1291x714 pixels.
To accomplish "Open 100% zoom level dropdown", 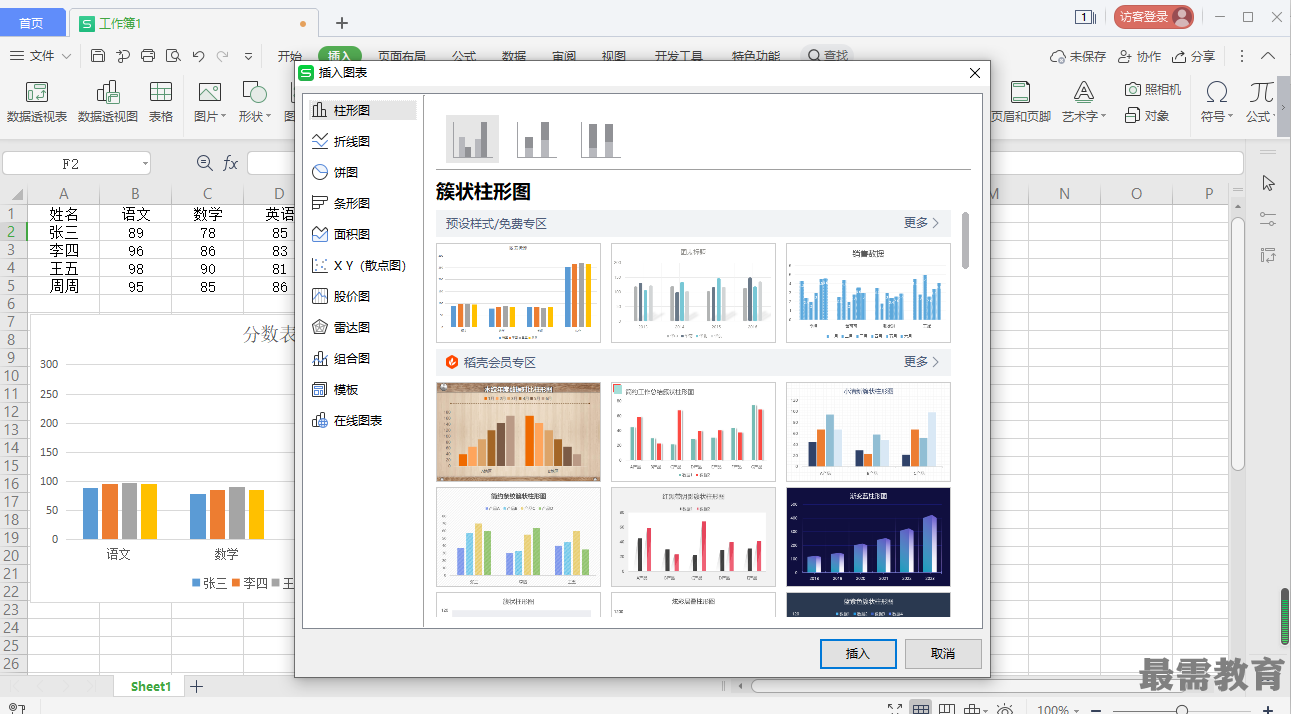I will pos(1060,710).
